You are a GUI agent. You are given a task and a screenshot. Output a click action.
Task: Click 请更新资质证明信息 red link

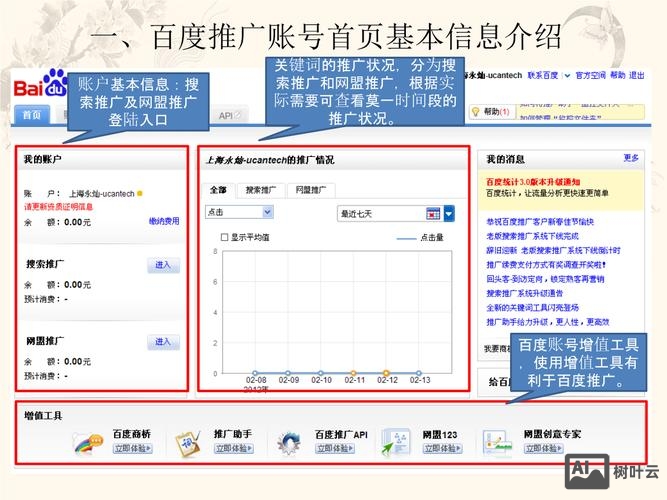click(x=58, y=207)
